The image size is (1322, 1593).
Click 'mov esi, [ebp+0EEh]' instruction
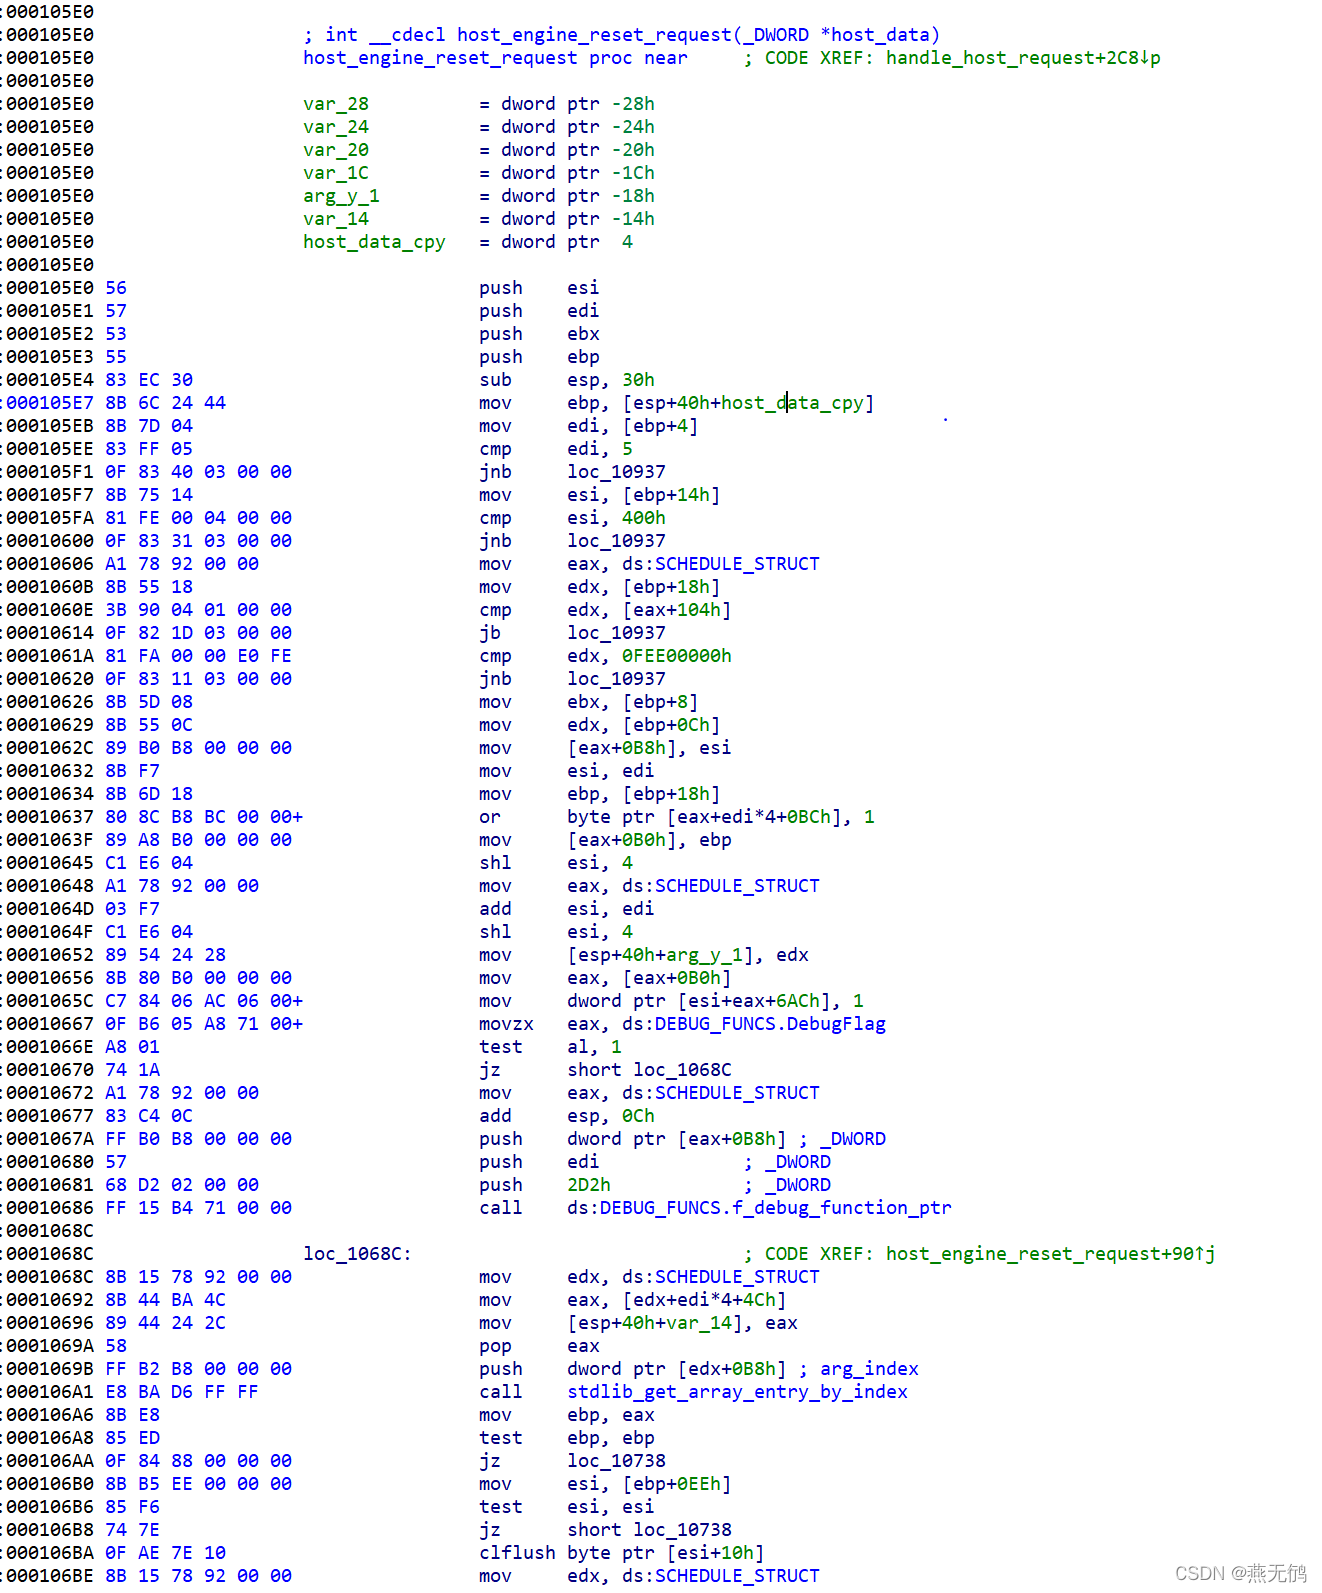605,1484
